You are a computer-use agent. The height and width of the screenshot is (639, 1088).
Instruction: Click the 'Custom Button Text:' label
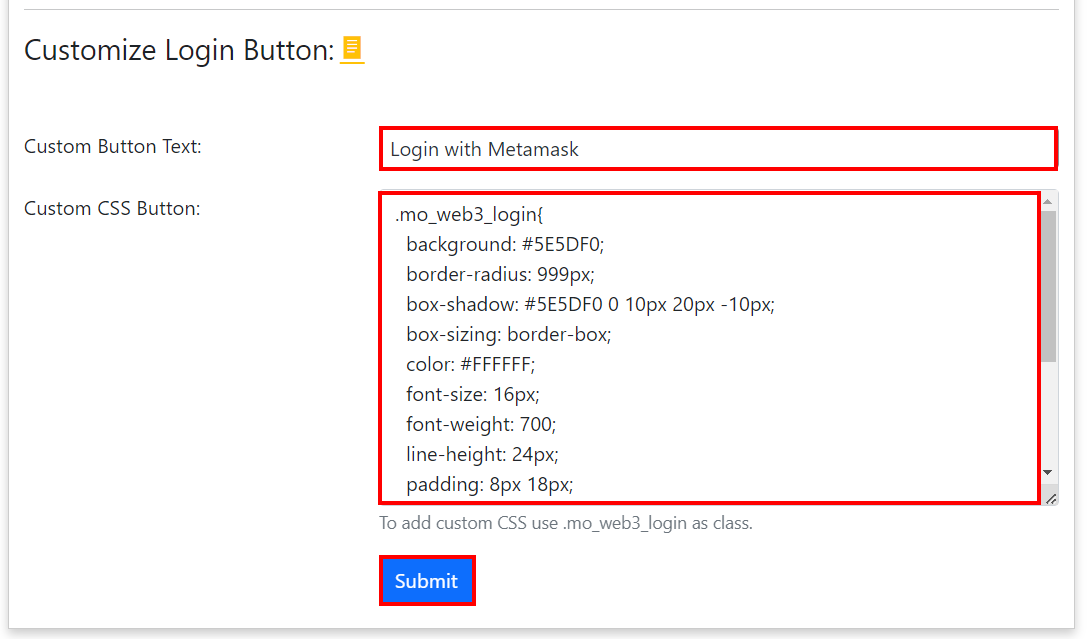tap(112, 146)
